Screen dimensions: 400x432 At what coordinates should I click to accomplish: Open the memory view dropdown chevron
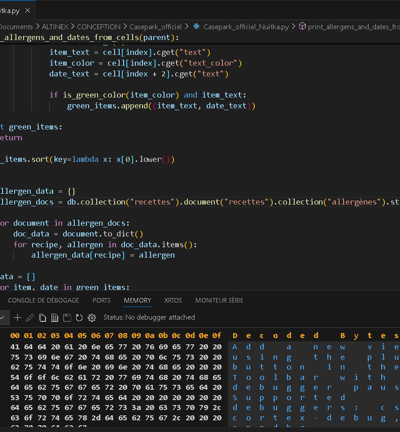pos(2,318)
